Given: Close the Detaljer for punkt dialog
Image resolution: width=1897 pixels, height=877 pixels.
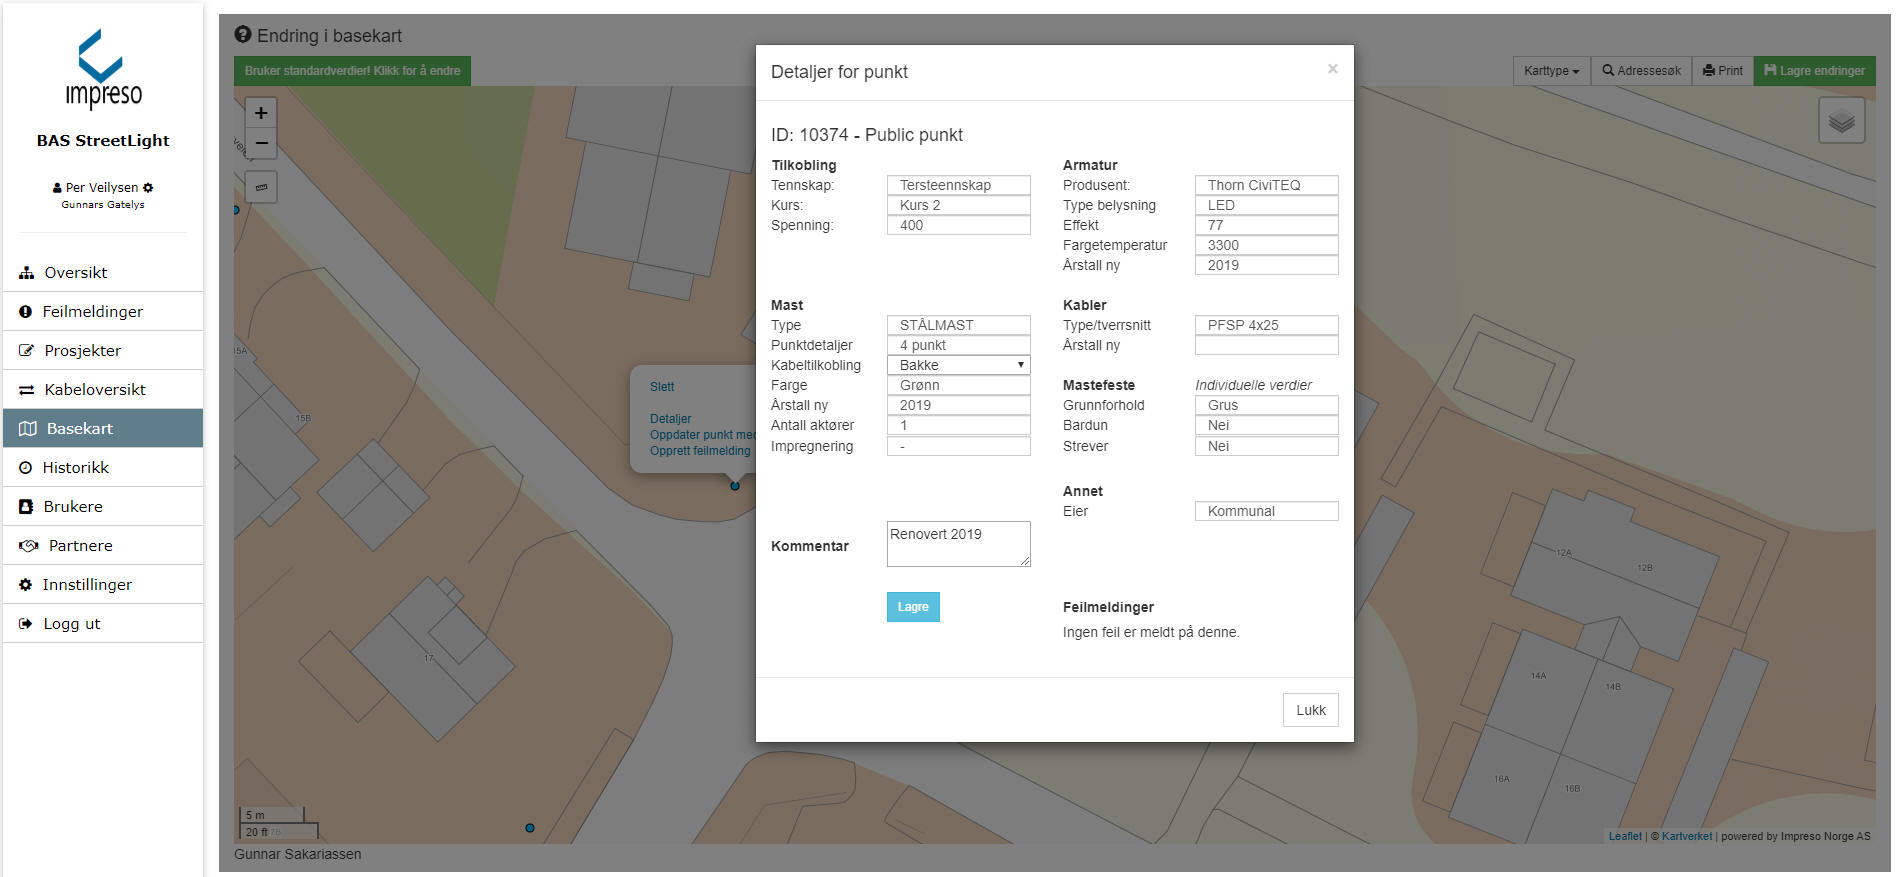Looking at the screenshot, I should pos(1332,69).
